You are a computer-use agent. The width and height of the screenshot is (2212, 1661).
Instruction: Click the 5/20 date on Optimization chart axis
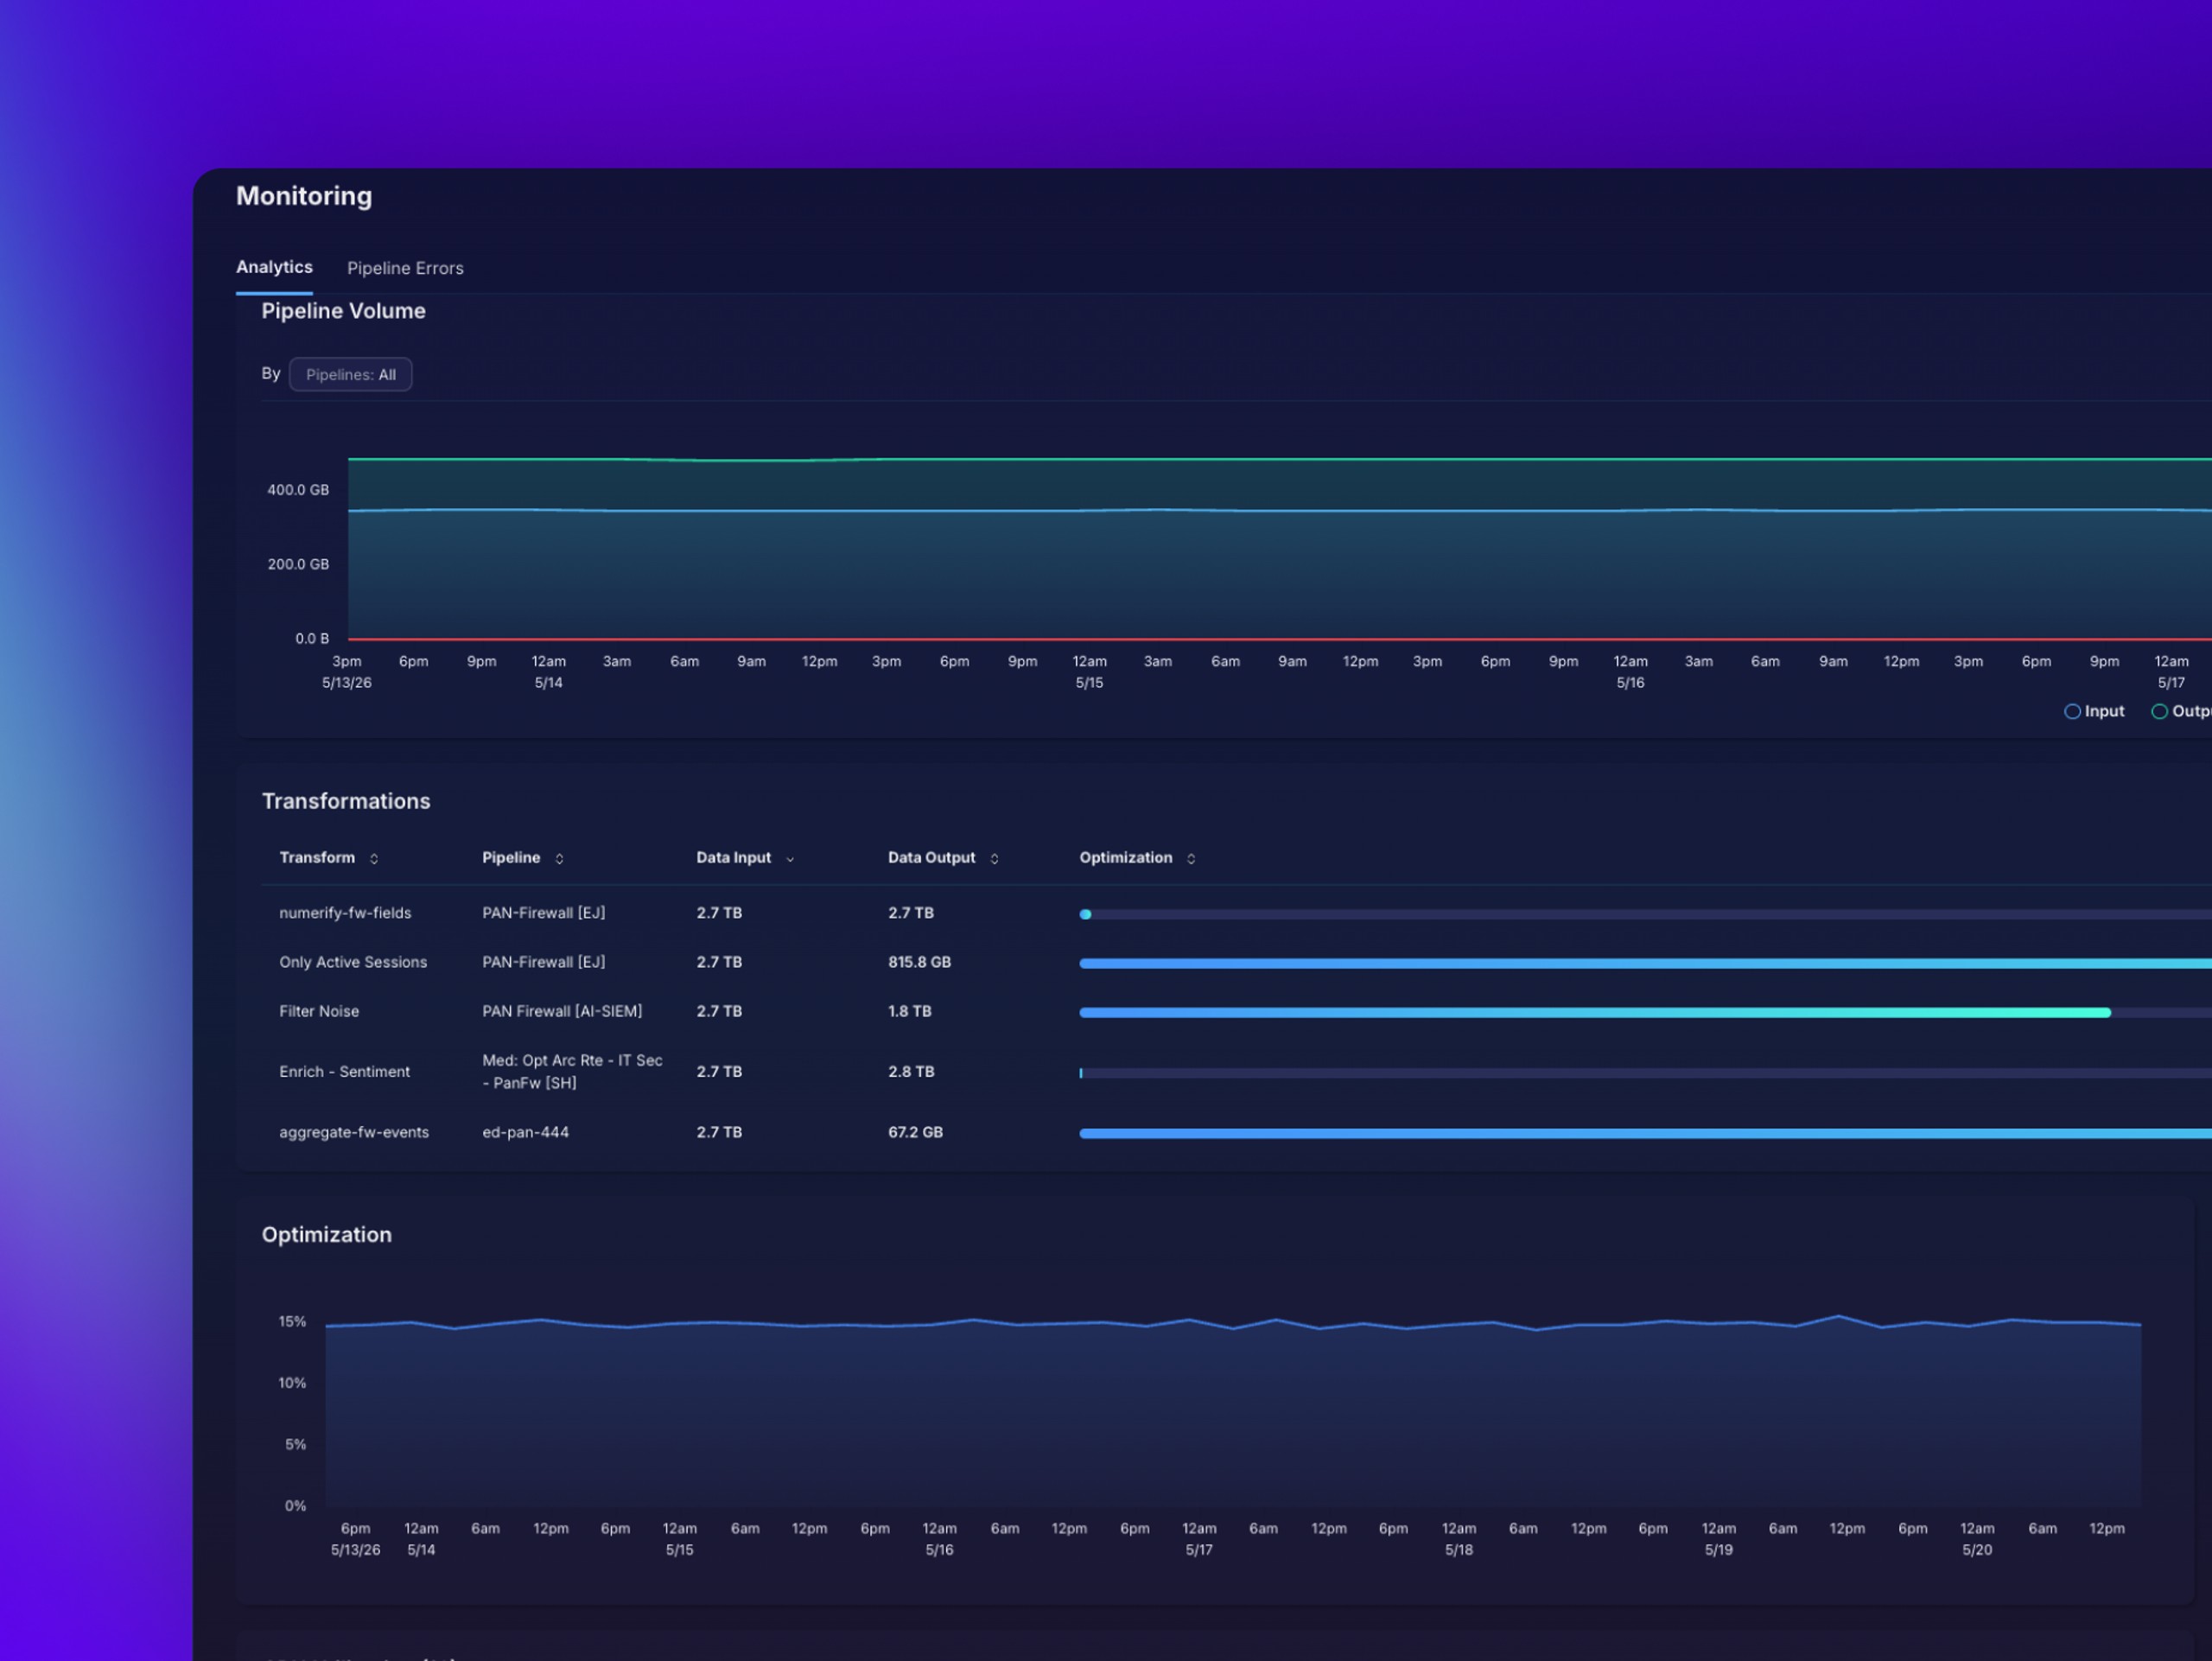point(1977,1550)
